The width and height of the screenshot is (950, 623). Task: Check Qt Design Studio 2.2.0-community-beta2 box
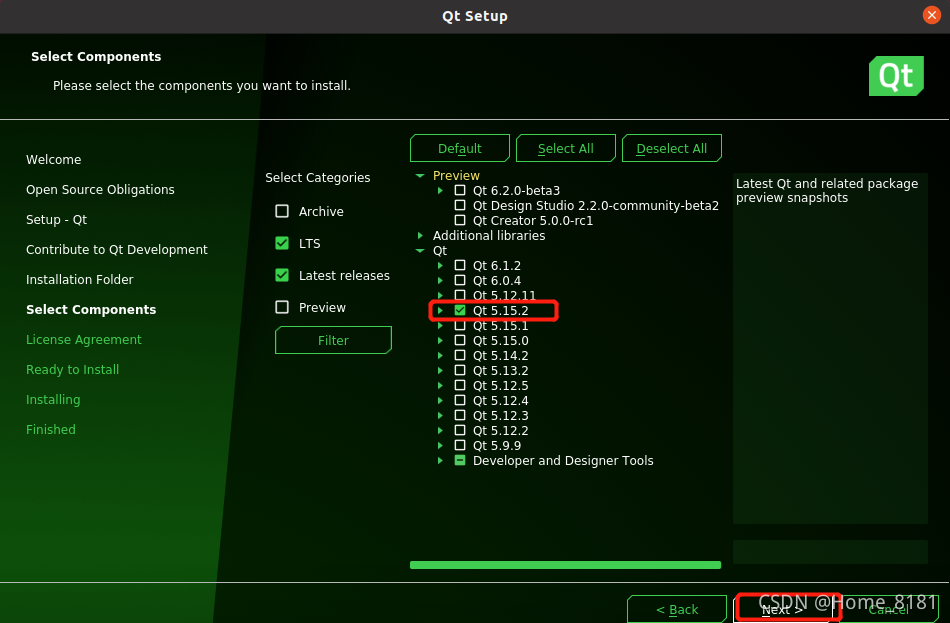click(x=460, y=205)
